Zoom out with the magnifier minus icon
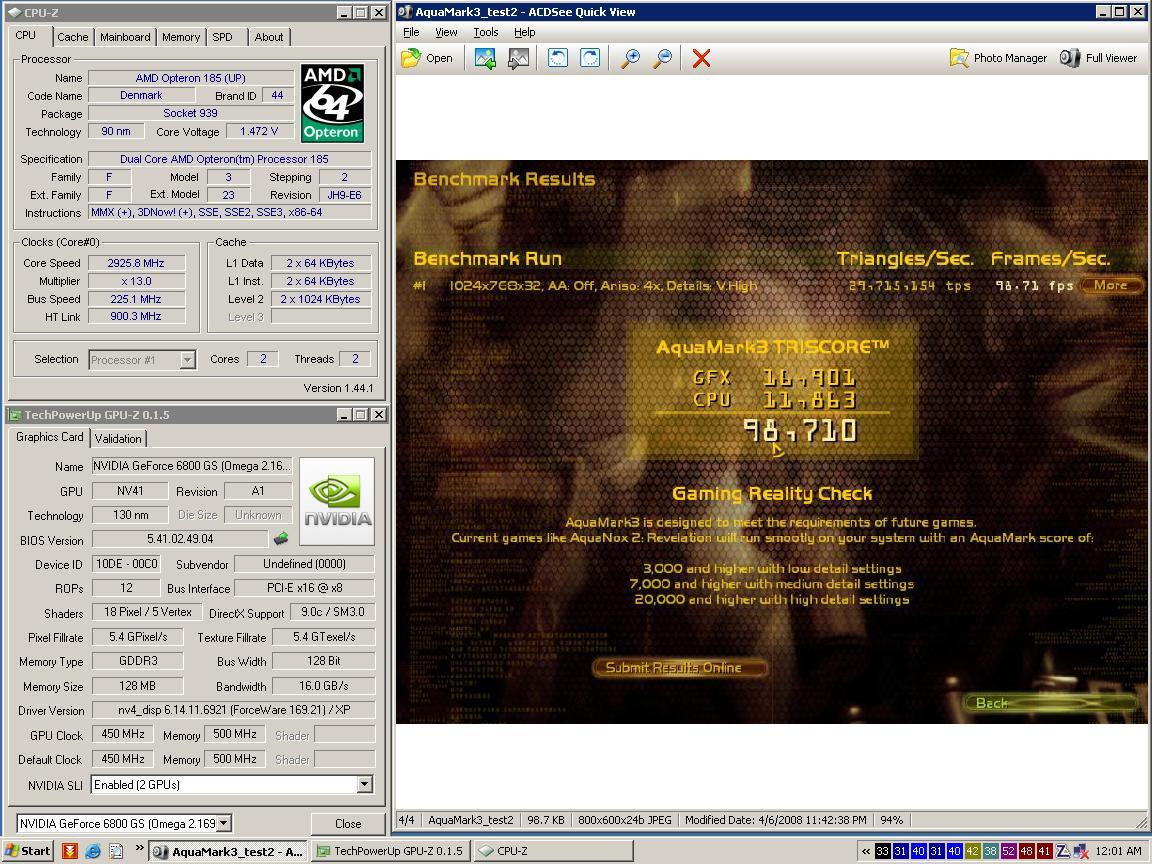1152x864 pixels. coord(663,58)
